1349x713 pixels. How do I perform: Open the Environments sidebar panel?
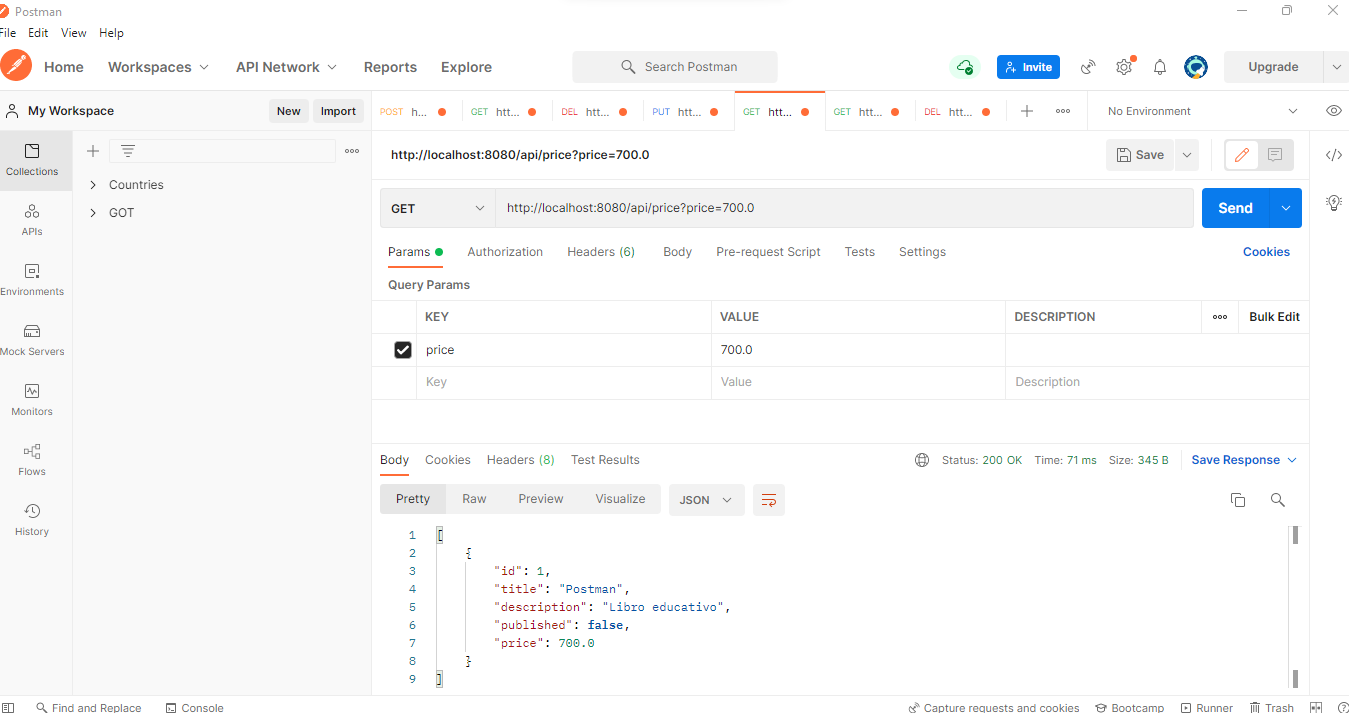(32, 280)
